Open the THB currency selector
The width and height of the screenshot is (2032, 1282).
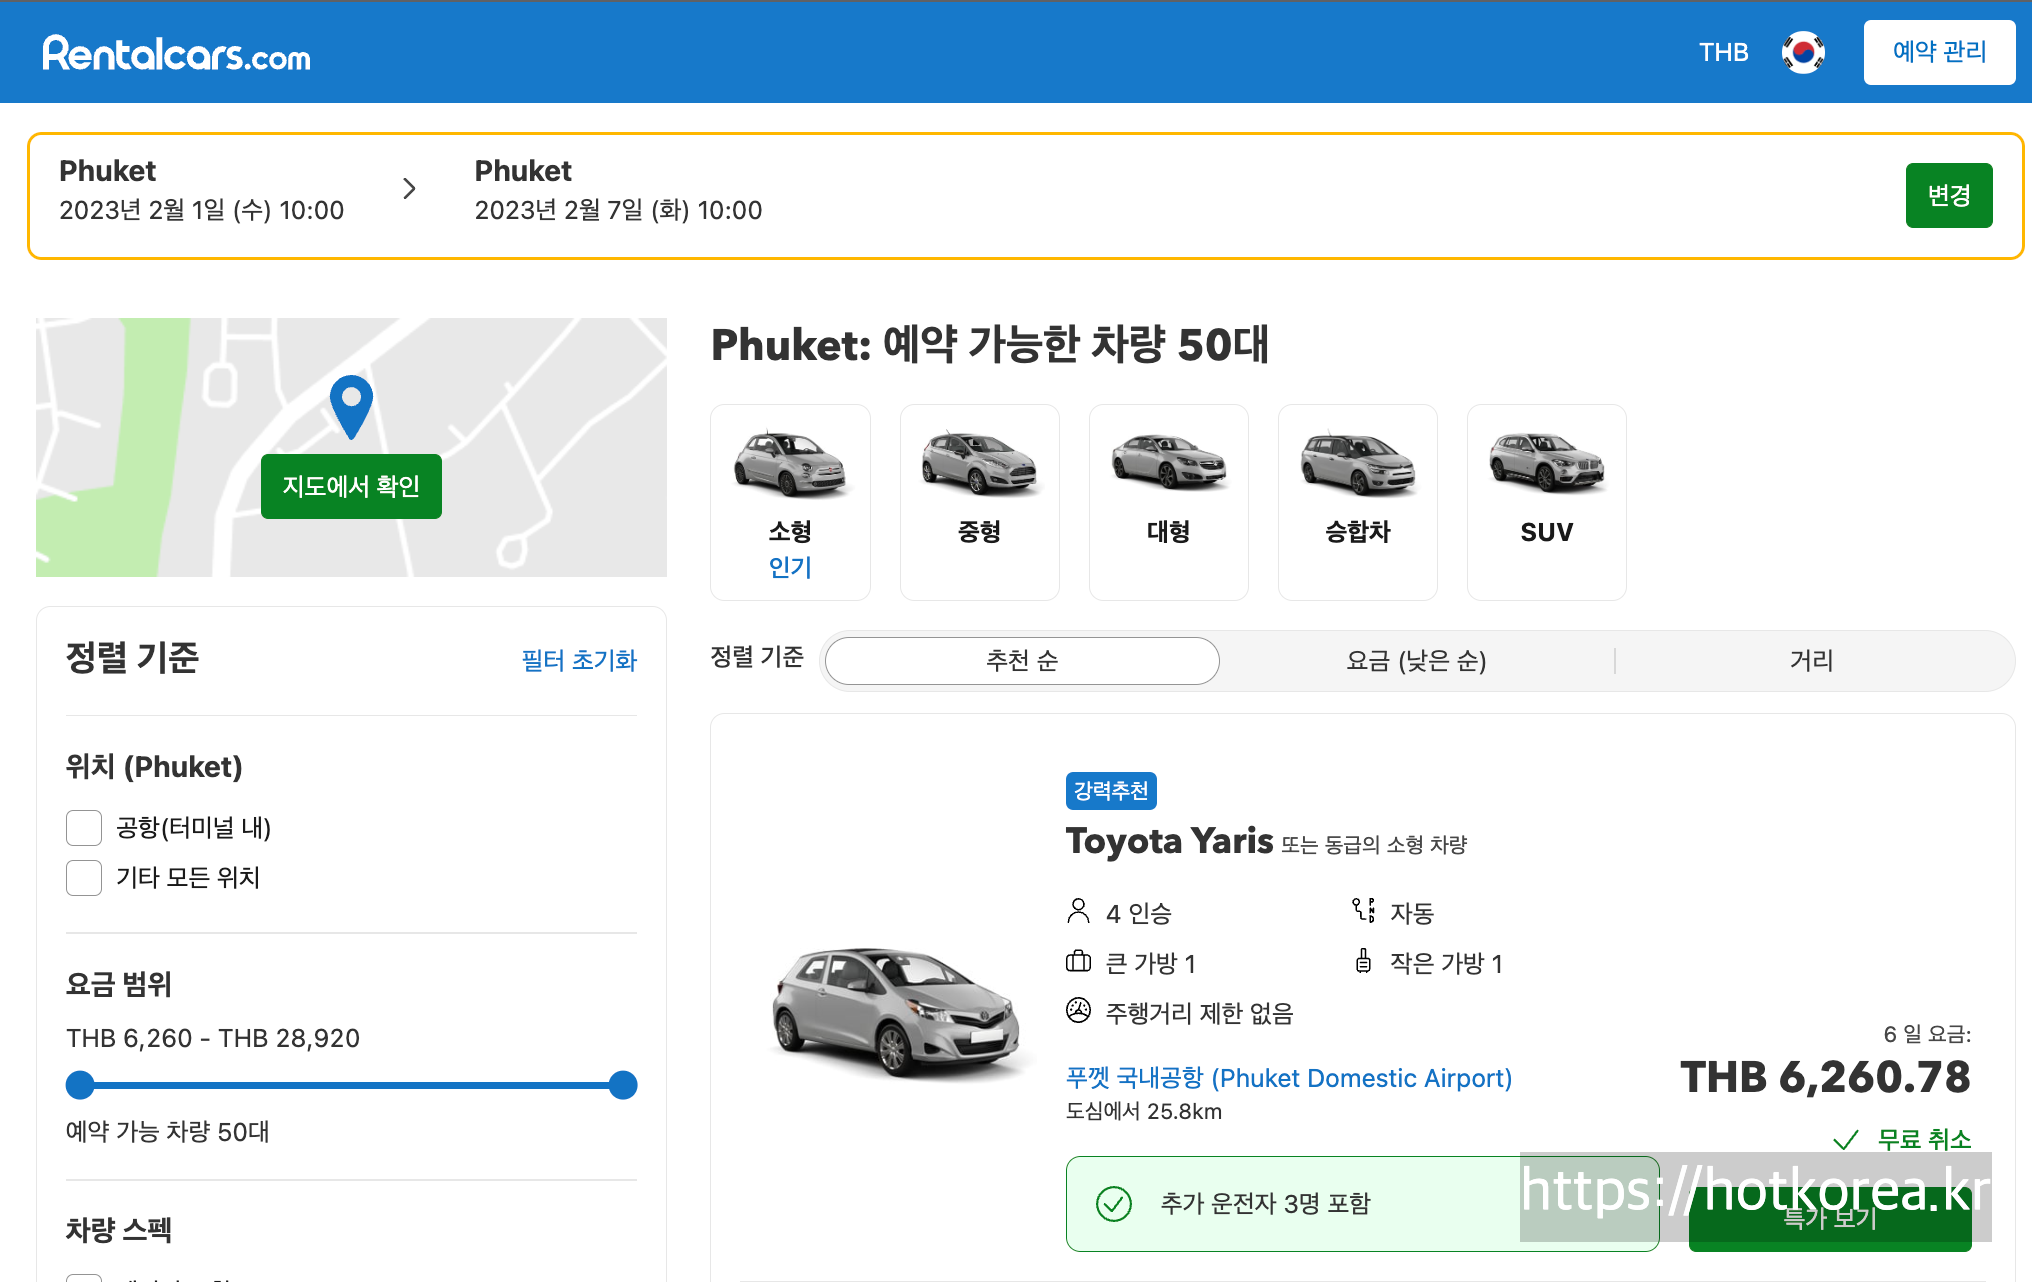1723,52
